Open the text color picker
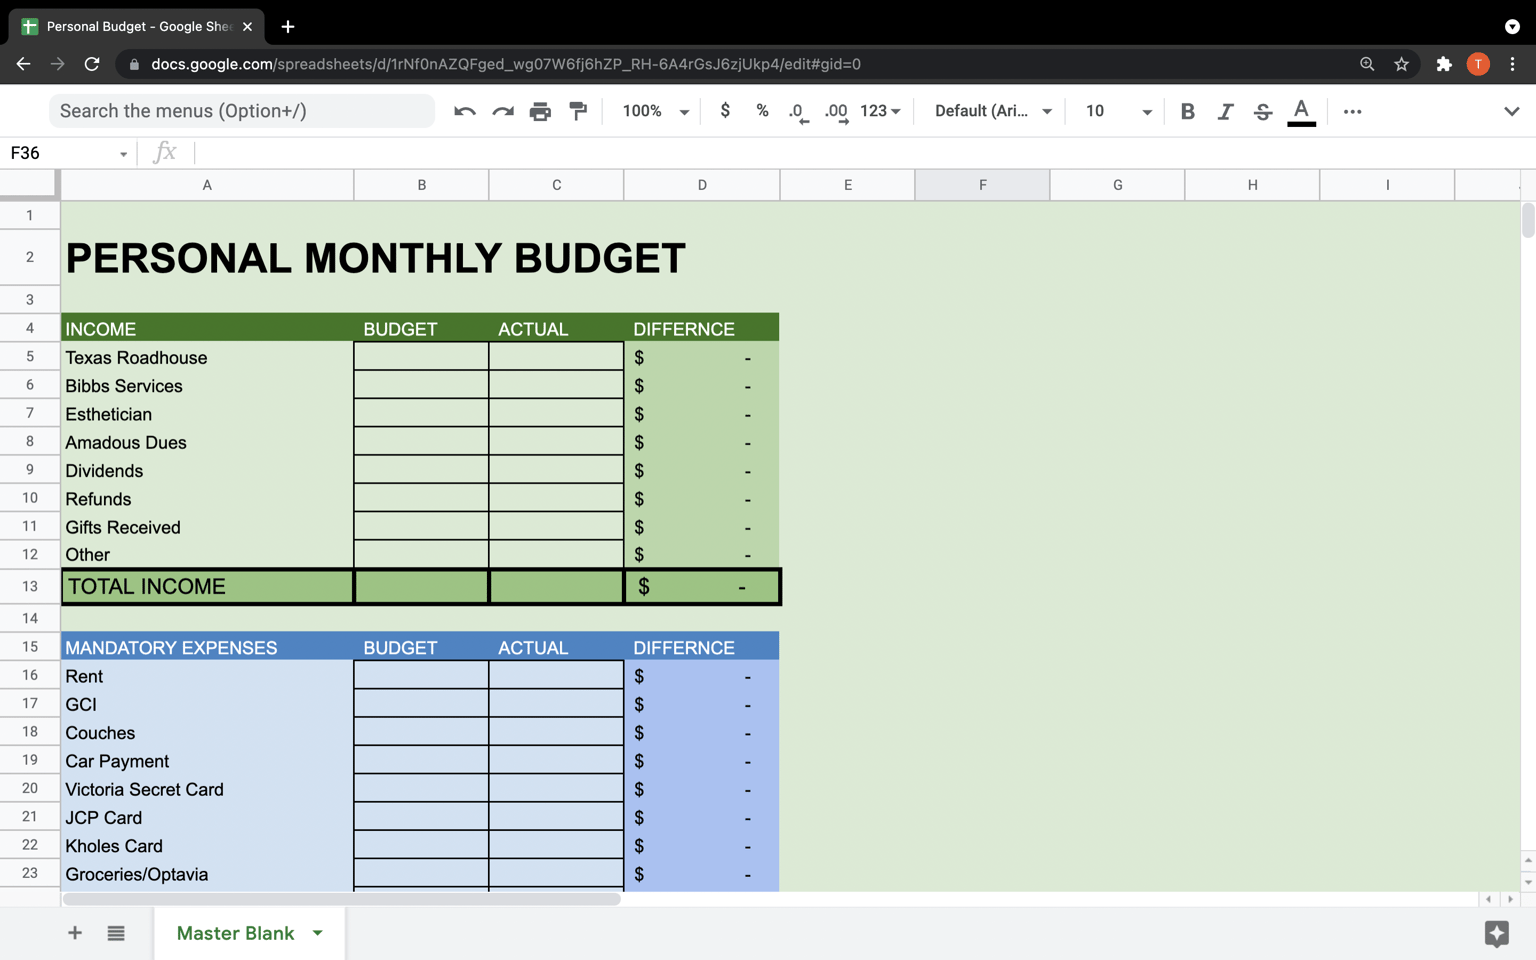1536x960 pixels. (1301, 111)
